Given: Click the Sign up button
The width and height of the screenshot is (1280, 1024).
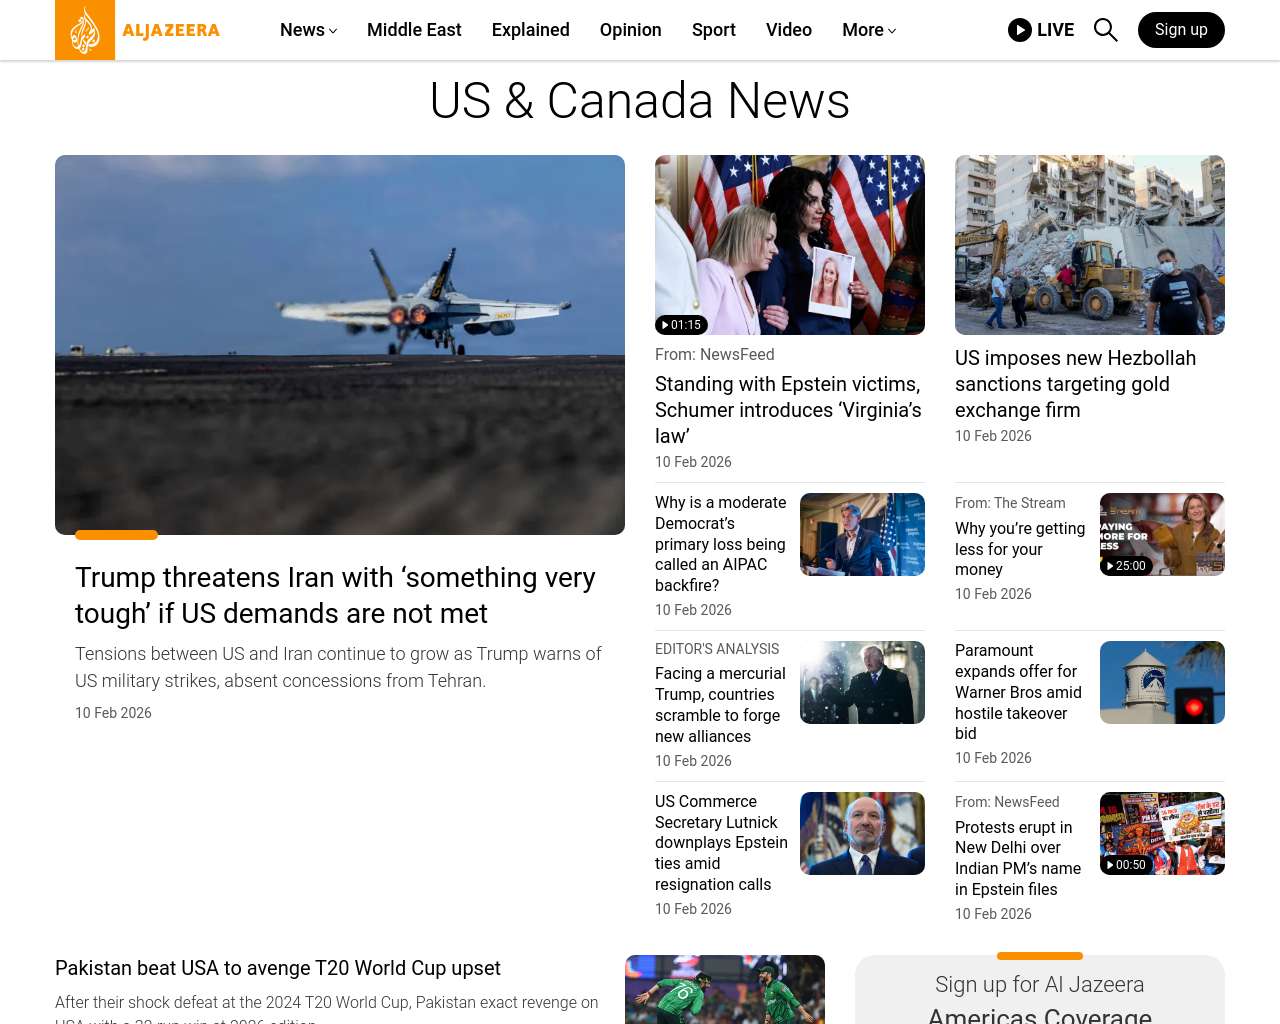Looking at the screenshot, I should point(1181,30).
